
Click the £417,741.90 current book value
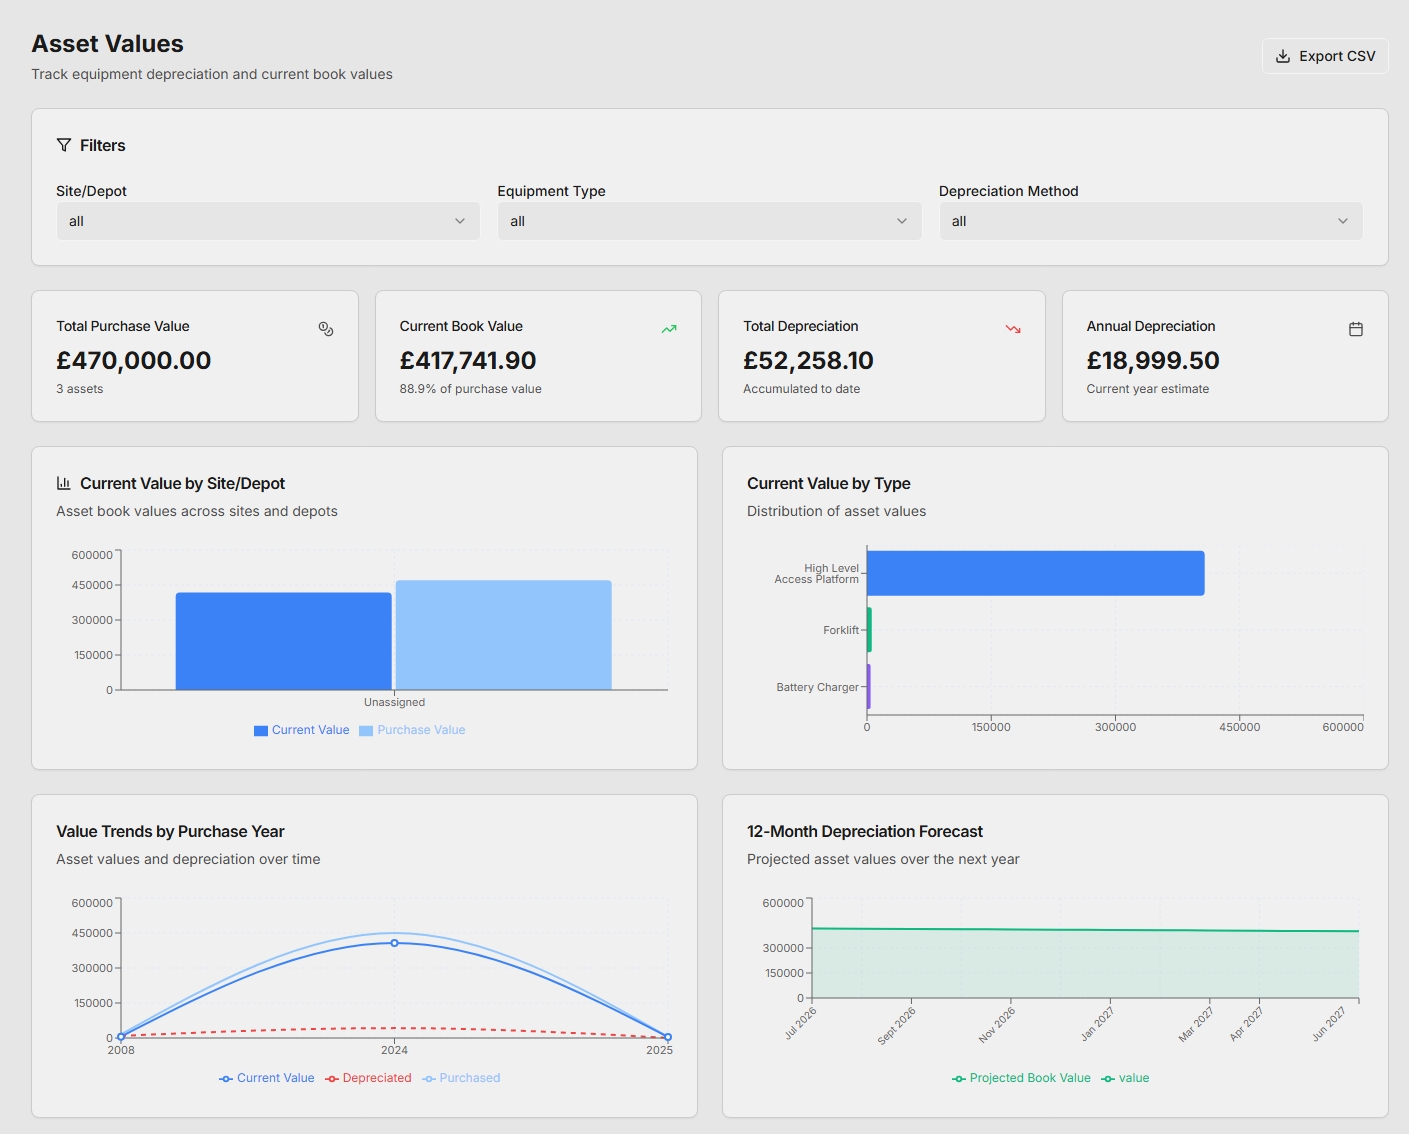(x=468, y=360)
